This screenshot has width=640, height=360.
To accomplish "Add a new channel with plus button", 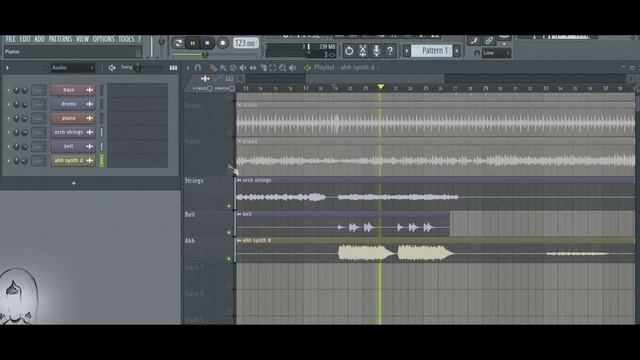I will tap(73, 184).
